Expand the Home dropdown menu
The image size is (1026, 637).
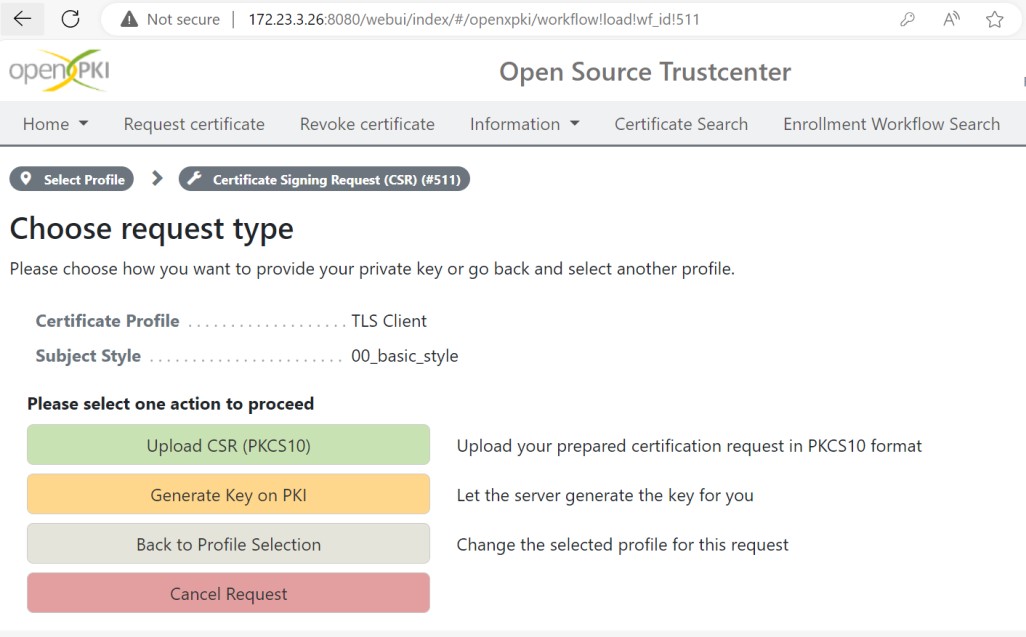click(x=55, y=124)
